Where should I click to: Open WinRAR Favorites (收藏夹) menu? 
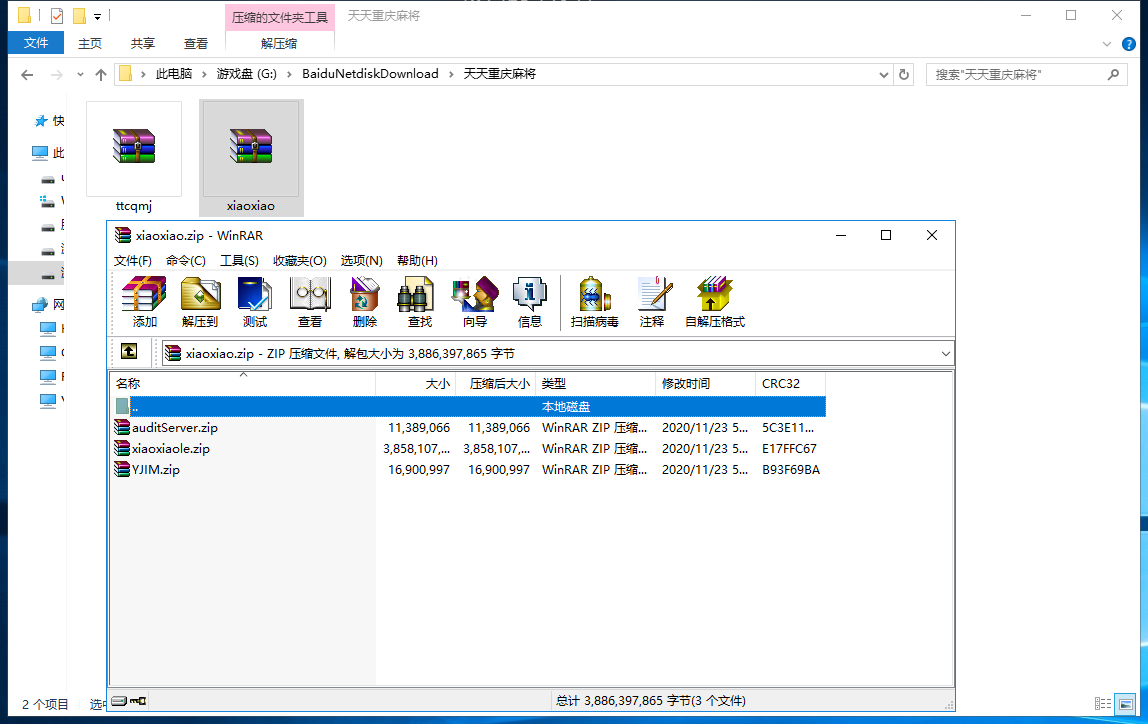(x=299, y=261)
